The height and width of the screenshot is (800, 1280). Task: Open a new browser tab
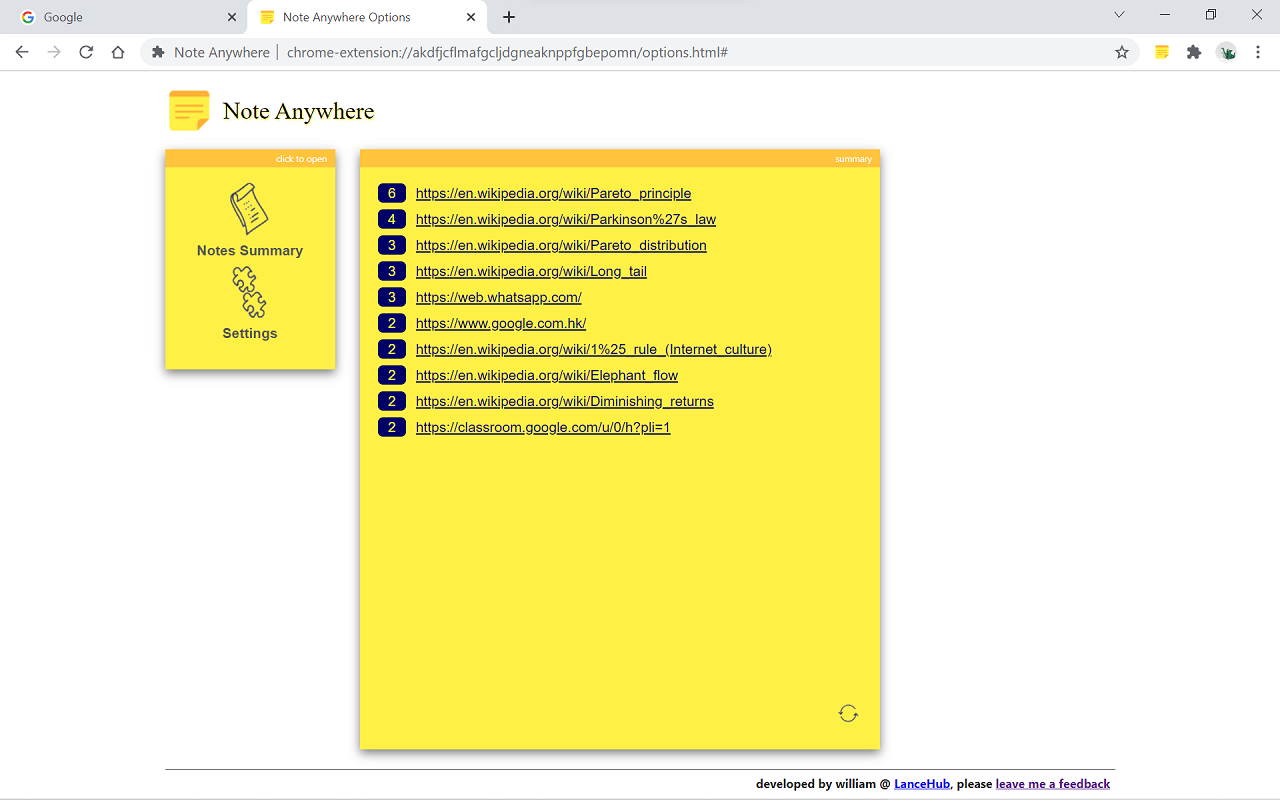[509, 17]
